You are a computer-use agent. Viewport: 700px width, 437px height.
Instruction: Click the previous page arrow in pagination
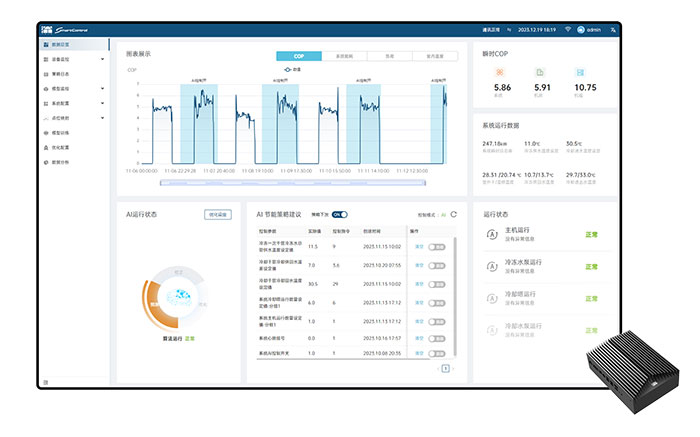click(438, 368)
